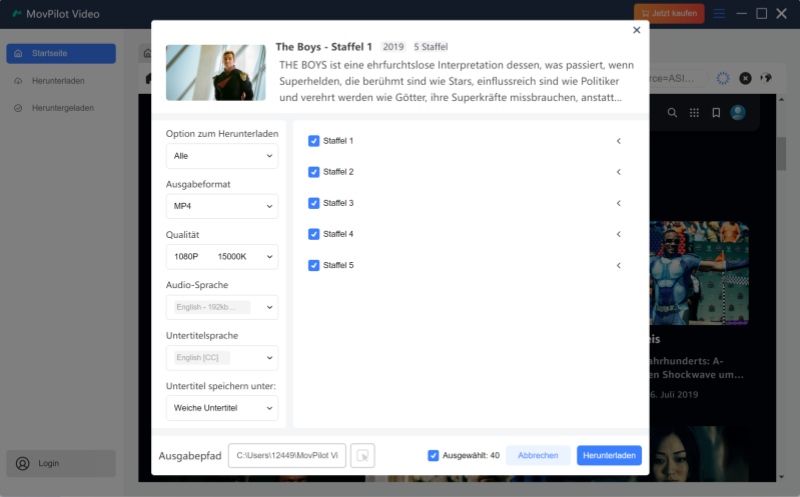The image size is (800, 497).
Task: Open the hamburger menu in title bar
Action: coord(719,14)
